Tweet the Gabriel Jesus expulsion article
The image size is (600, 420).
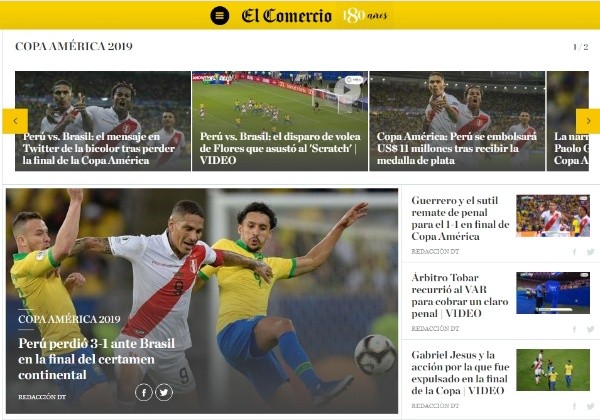pyautogui.click(x=590, y=406)
